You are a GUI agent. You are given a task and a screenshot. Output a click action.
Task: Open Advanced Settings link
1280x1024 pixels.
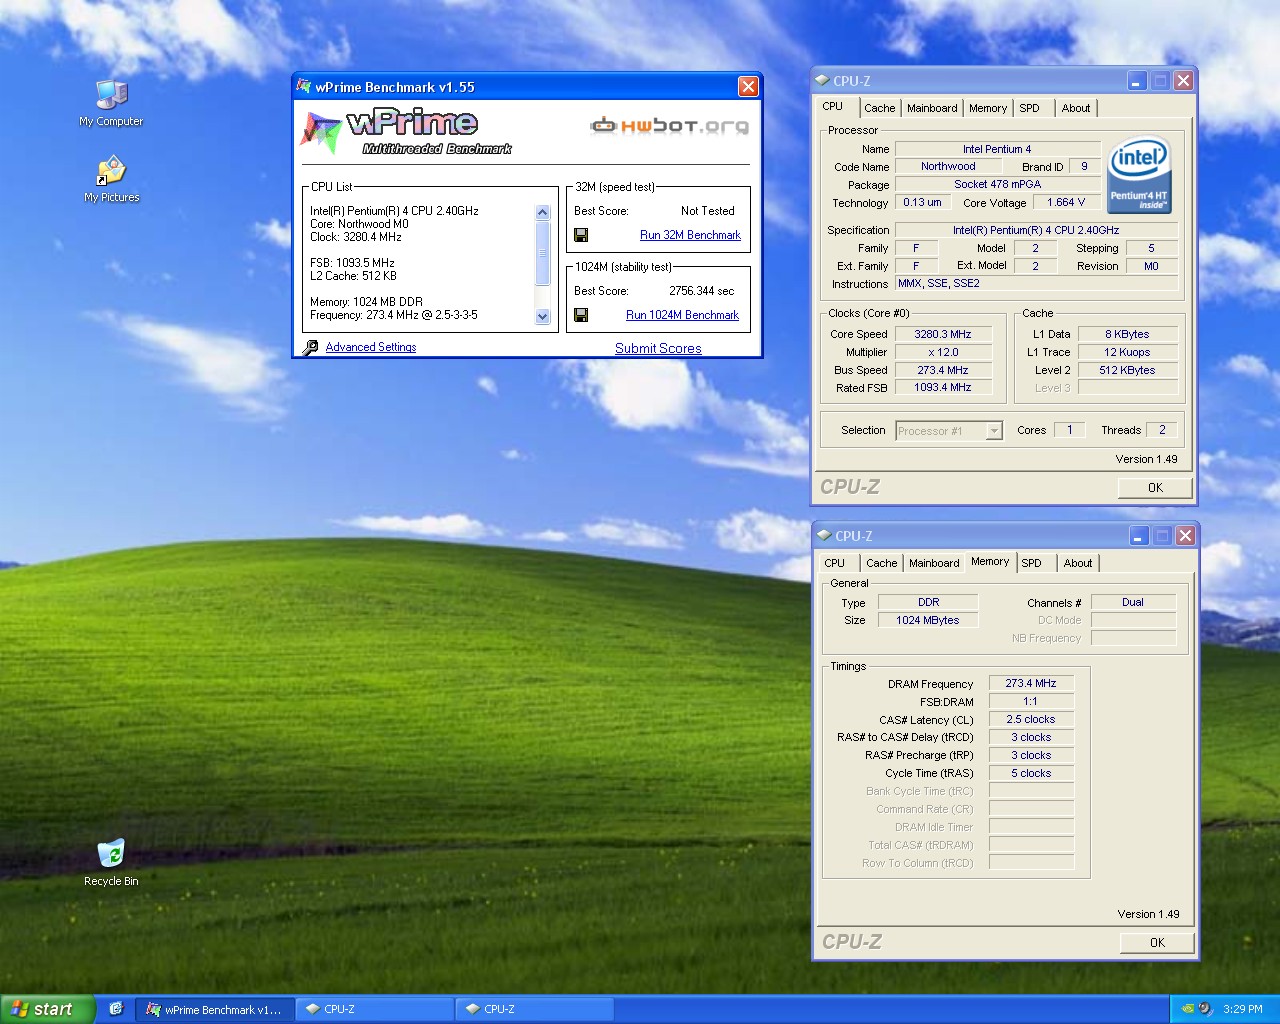click(x=371, y=347)
